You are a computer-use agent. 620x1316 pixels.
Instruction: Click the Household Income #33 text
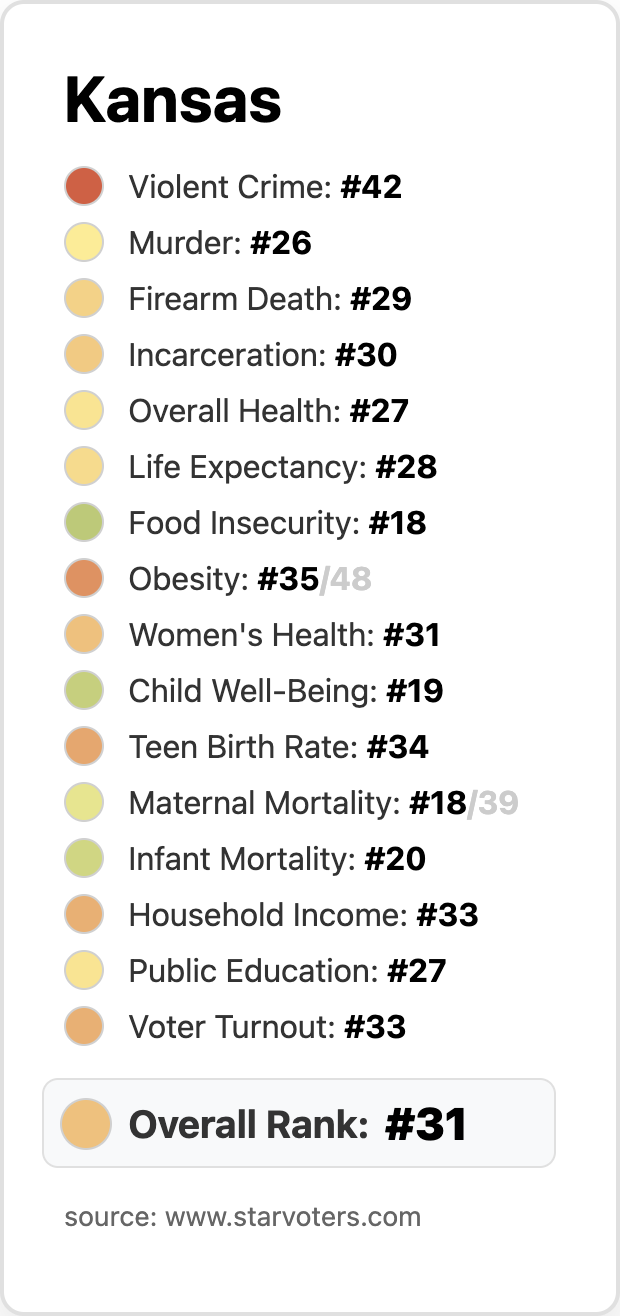pyautogui.click(x=303, y=915)
